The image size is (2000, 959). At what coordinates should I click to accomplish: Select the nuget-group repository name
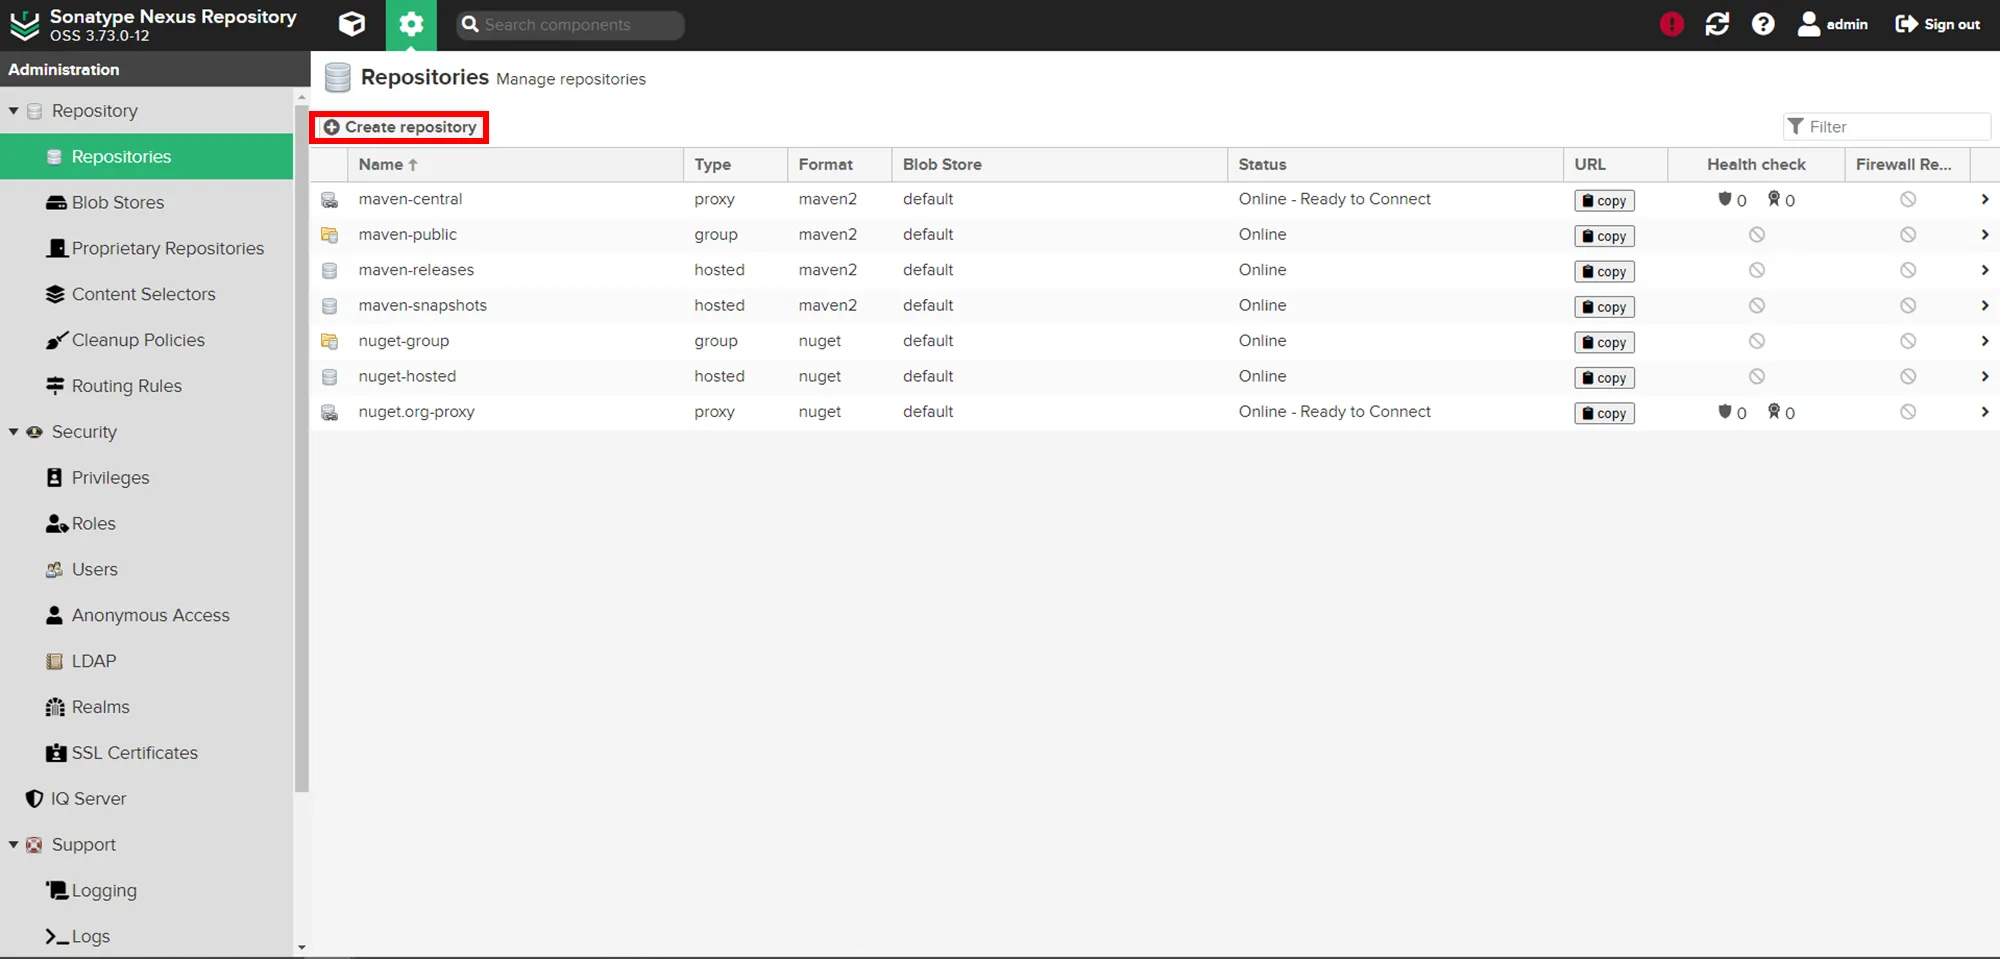pyautogui.click(x=404, y=341)
